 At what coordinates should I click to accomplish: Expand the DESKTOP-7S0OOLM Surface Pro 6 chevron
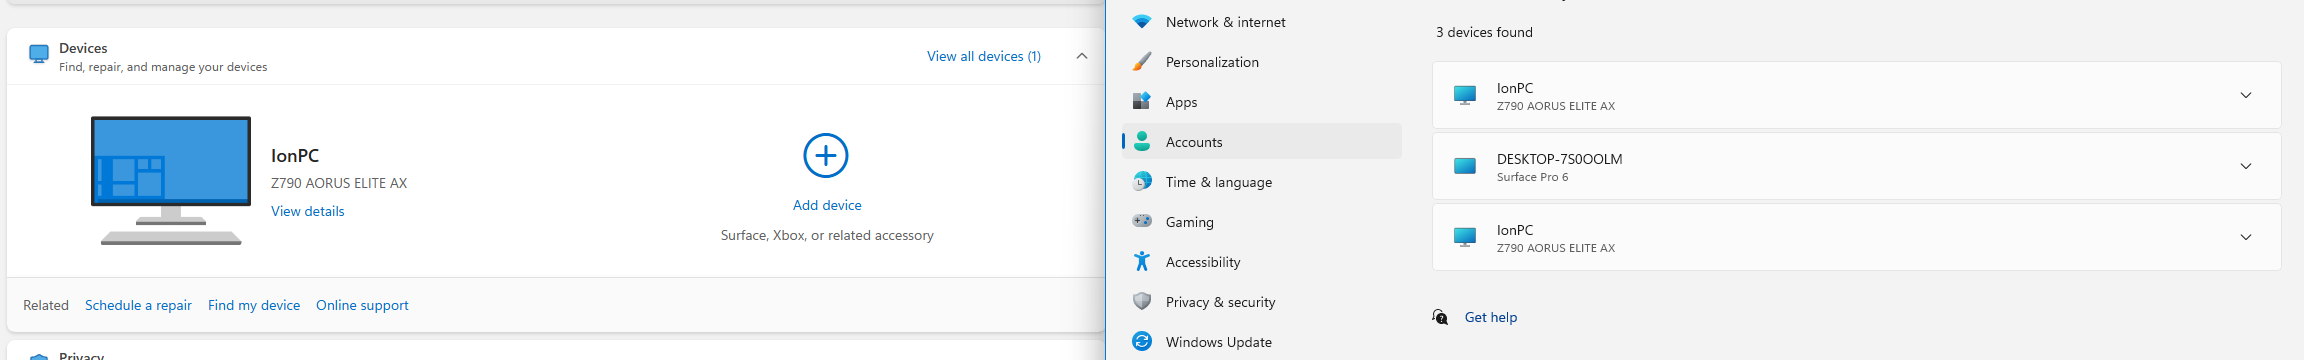click(2245, 166)
